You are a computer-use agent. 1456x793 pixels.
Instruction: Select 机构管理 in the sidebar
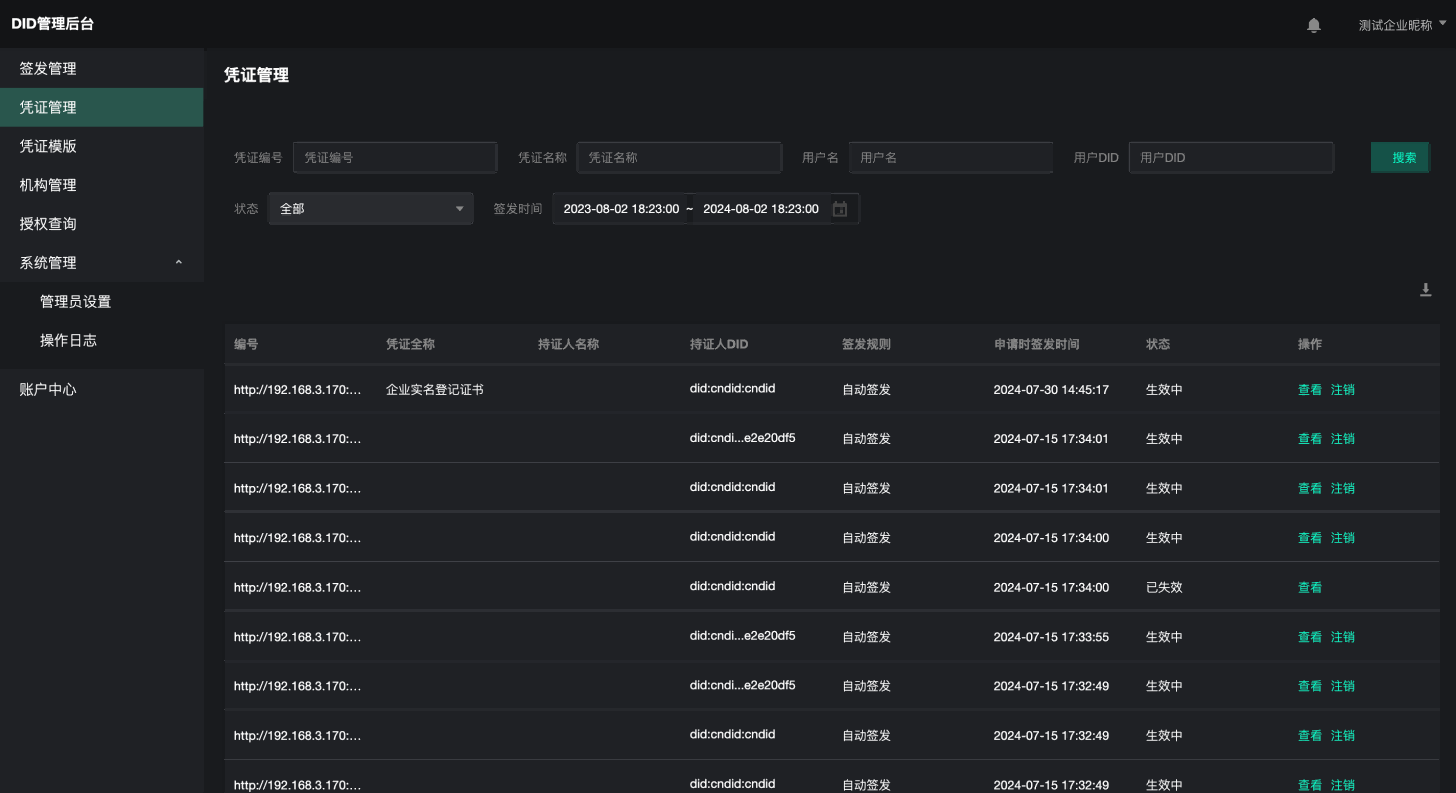click(48, 185)
